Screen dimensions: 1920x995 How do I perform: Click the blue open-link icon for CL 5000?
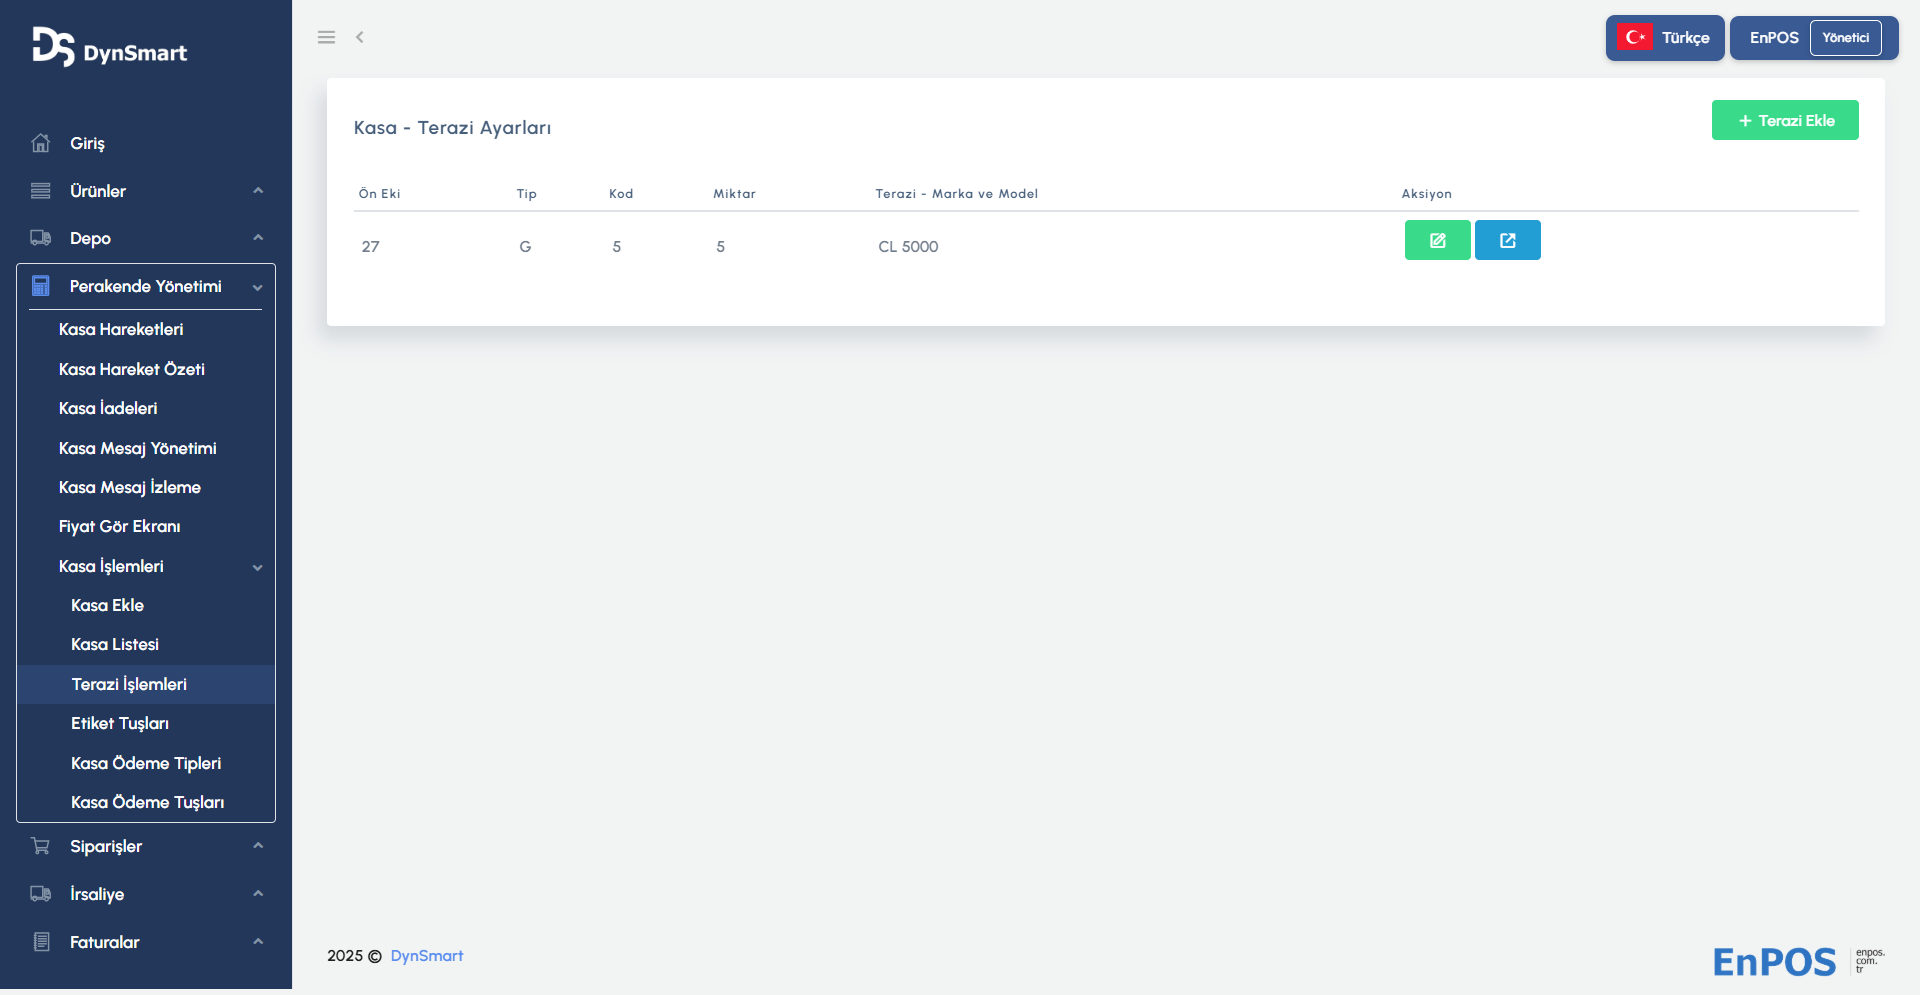click(1507, 240)
